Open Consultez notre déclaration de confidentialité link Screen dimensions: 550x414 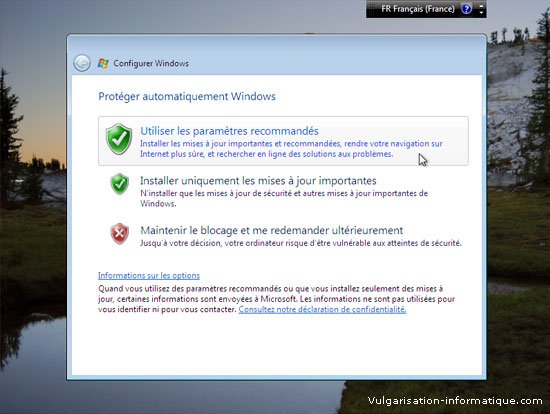coord(322,309)
